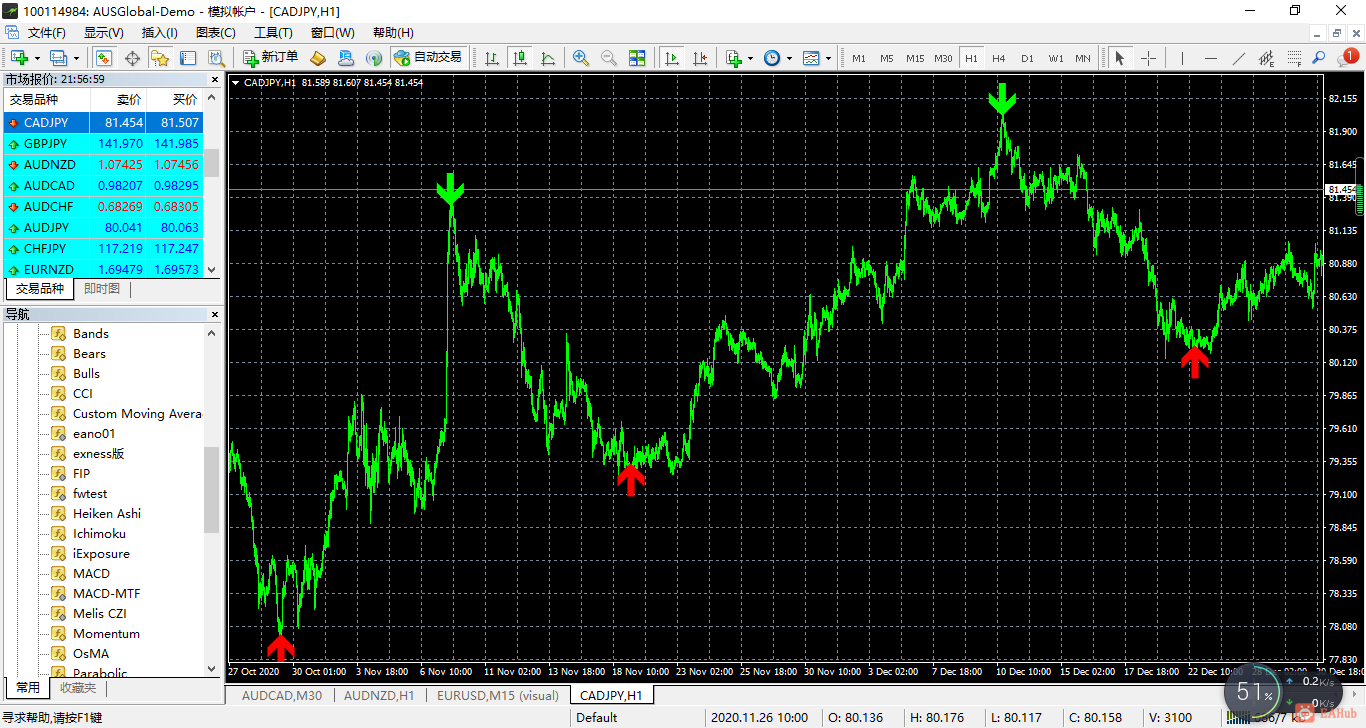Image resolution: width=1366 pixels, height=728 pixels.
Task: Expand the new chart dropdown arrow
Action: coord(36,58)
